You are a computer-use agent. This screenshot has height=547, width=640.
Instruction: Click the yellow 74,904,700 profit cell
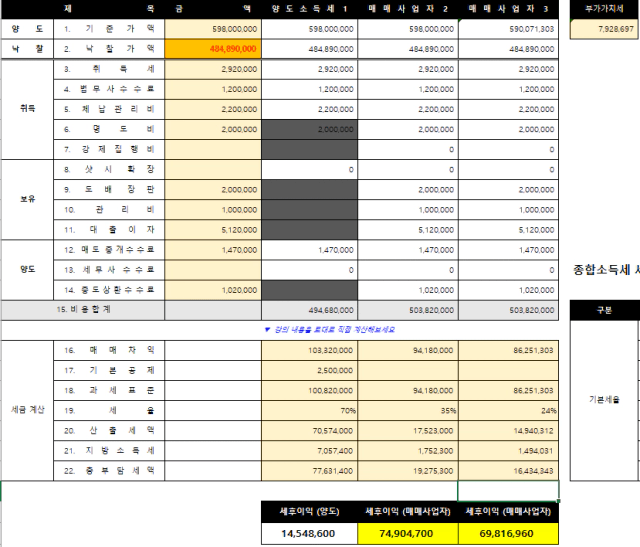click(x=408, y=534)
